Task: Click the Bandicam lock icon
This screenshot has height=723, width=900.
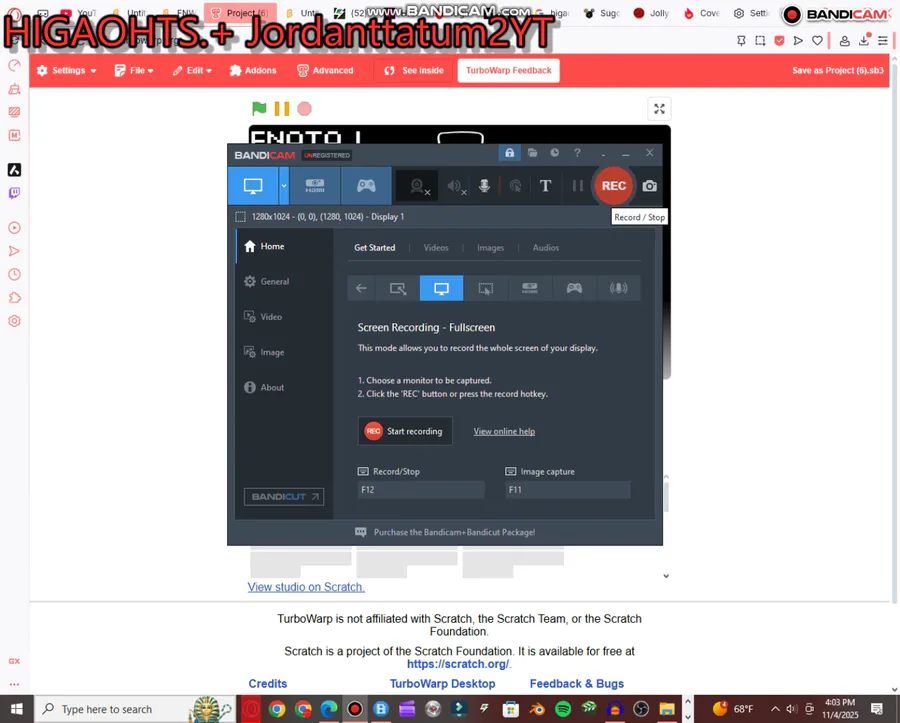Action: tap(509, 153)
